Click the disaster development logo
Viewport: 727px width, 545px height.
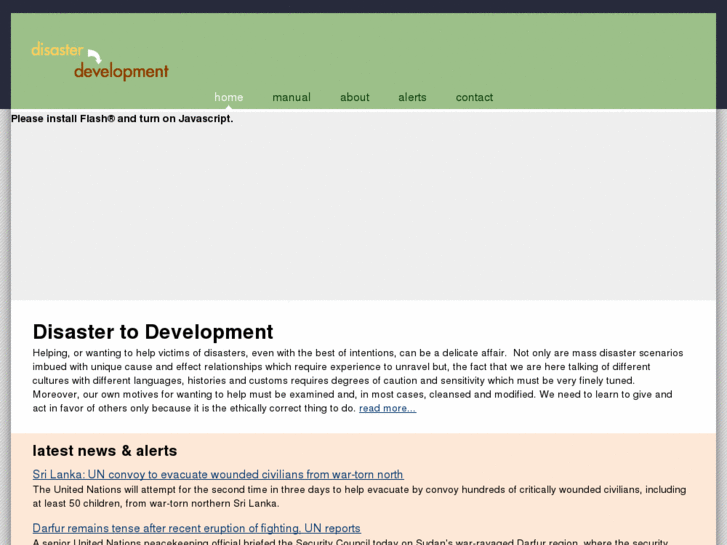coord(100,61)
